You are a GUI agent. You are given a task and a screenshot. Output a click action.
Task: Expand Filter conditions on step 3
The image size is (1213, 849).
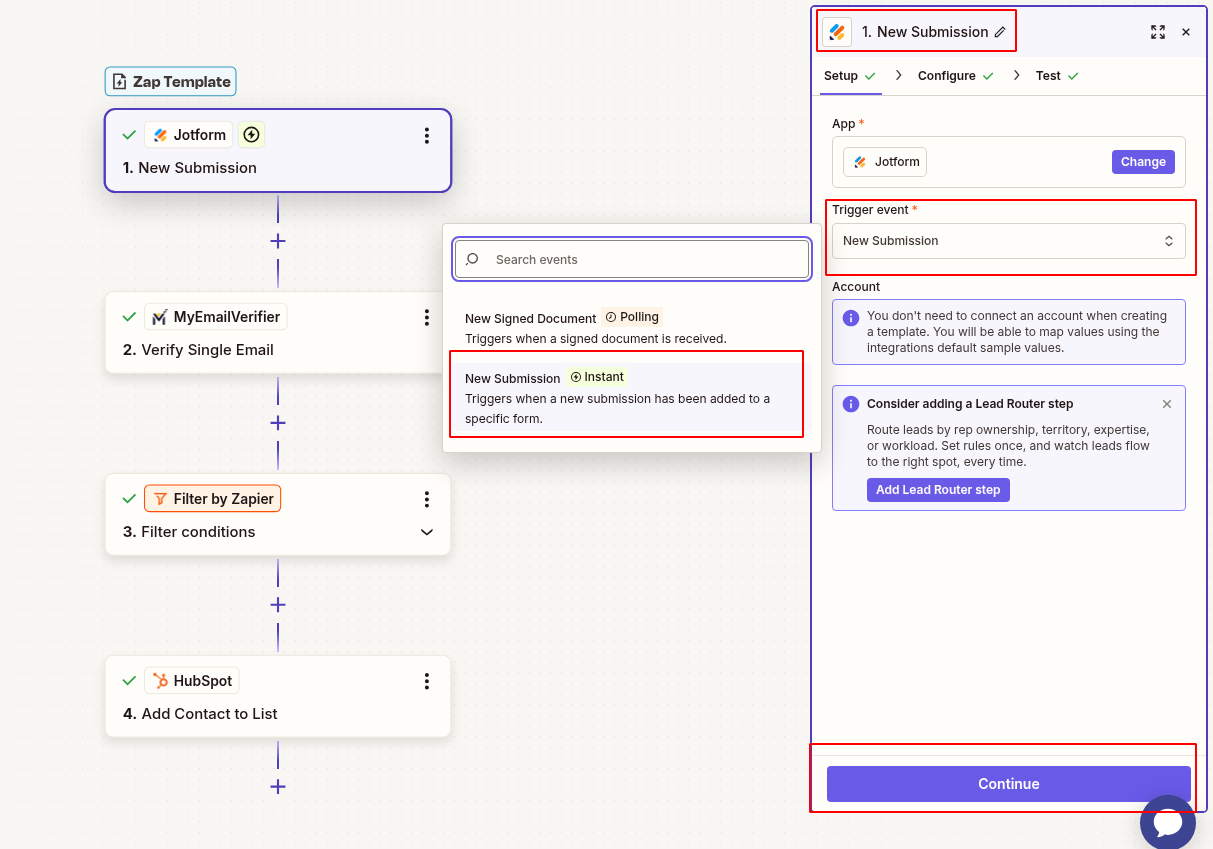[x=427, y=533]
